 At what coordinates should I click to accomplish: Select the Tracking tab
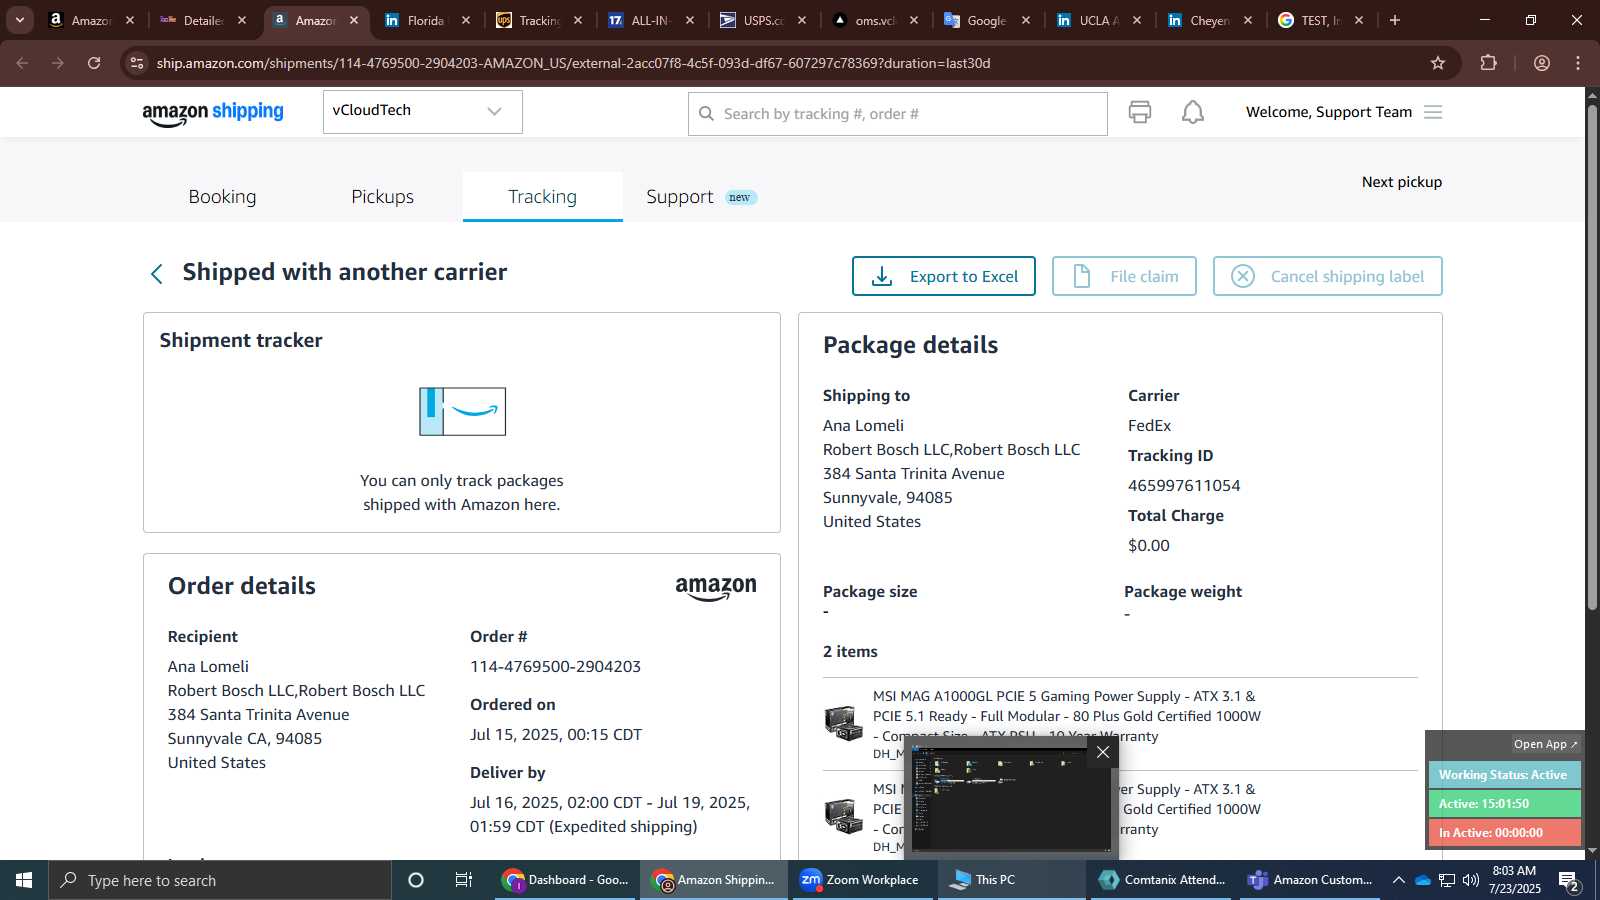click(542, 197)
